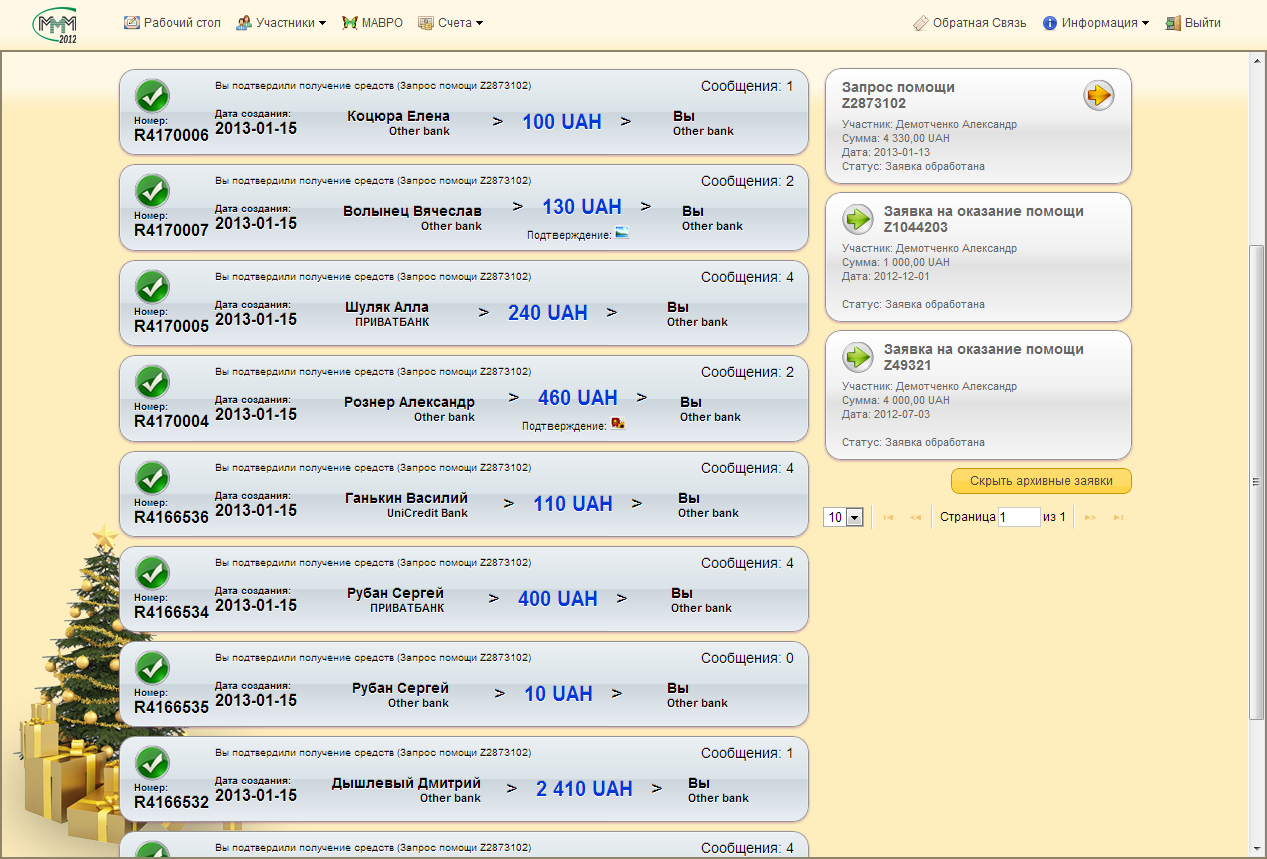Click green checkmark icon for order R4170005

(152, 287)
